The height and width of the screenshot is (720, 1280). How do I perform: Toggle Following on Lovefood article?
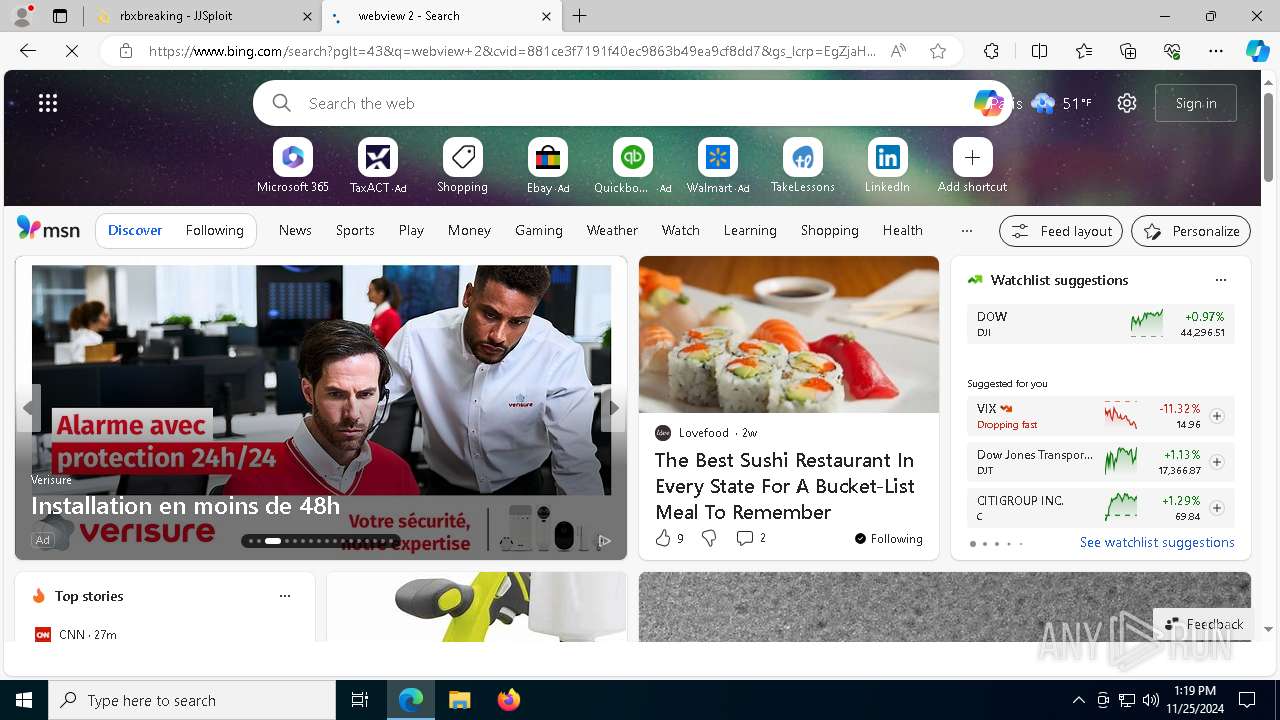point(888,539)
